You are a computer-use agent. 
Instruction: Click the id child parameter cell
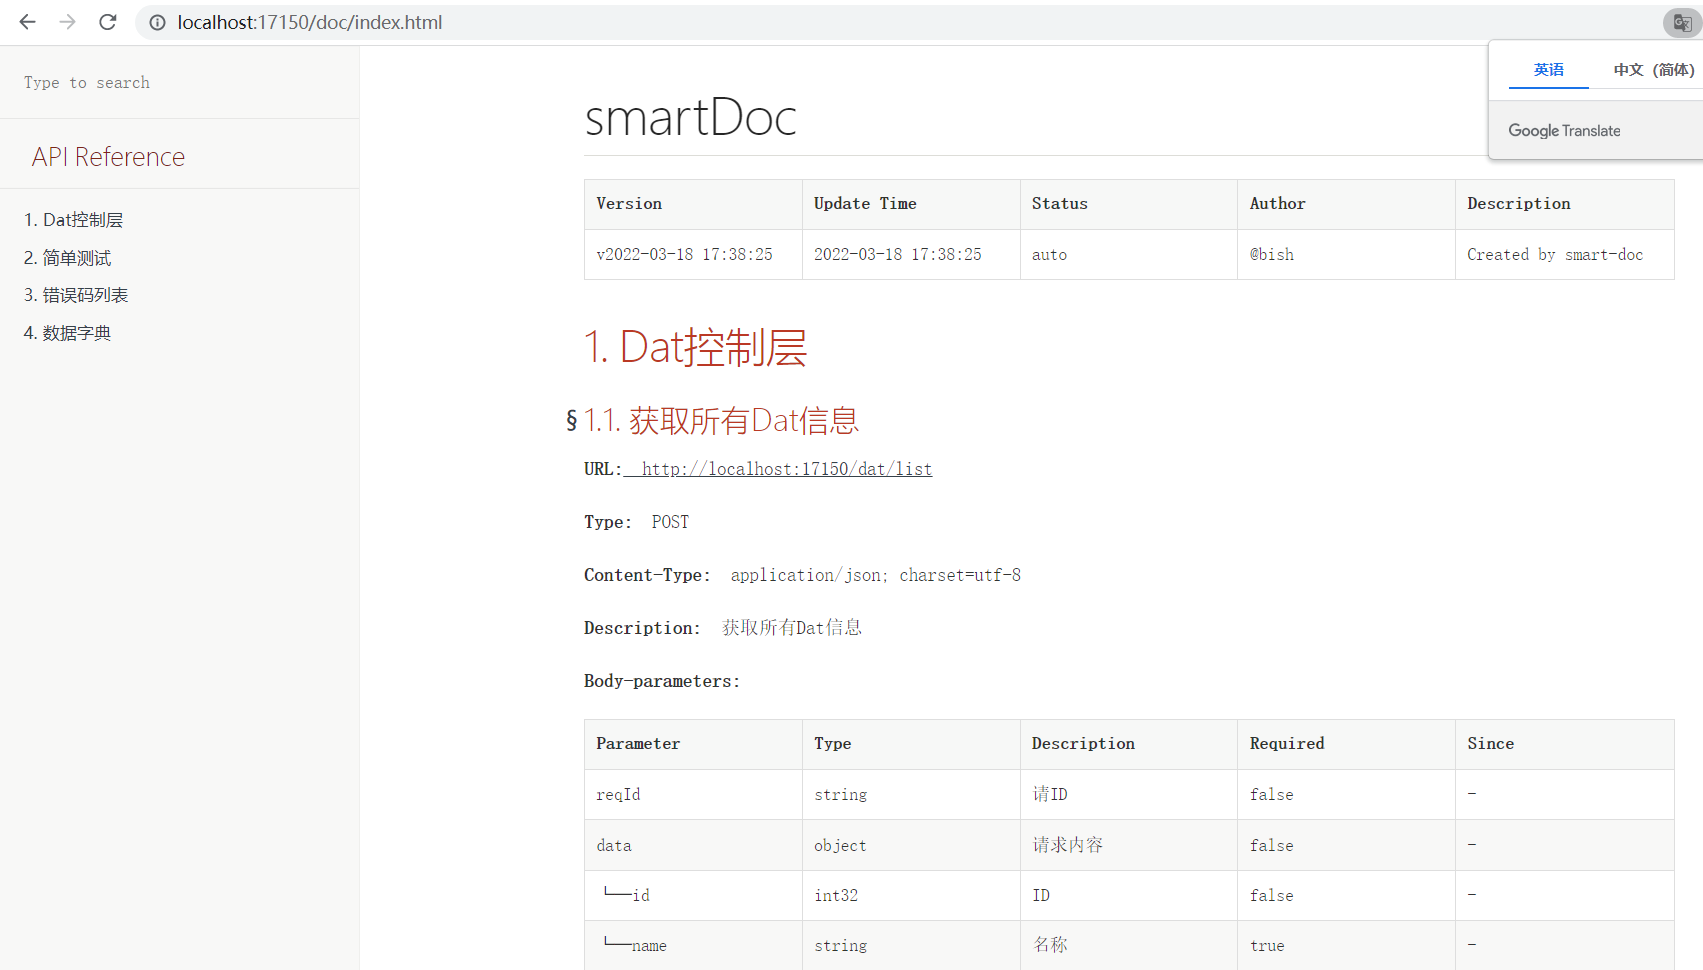point(693,896)
